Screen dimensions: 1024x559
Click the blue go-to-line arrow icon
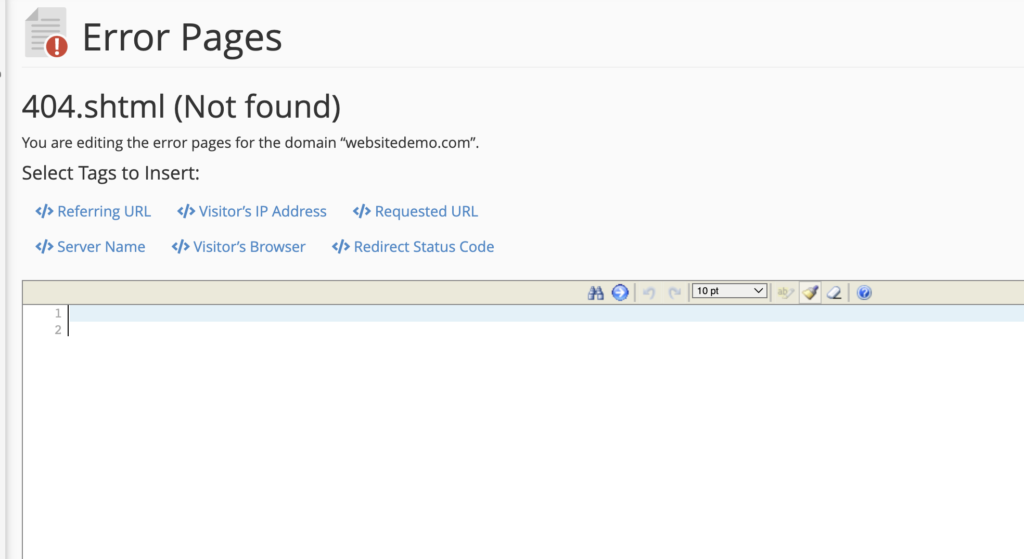pyautogui.click(x=620, y=292)
